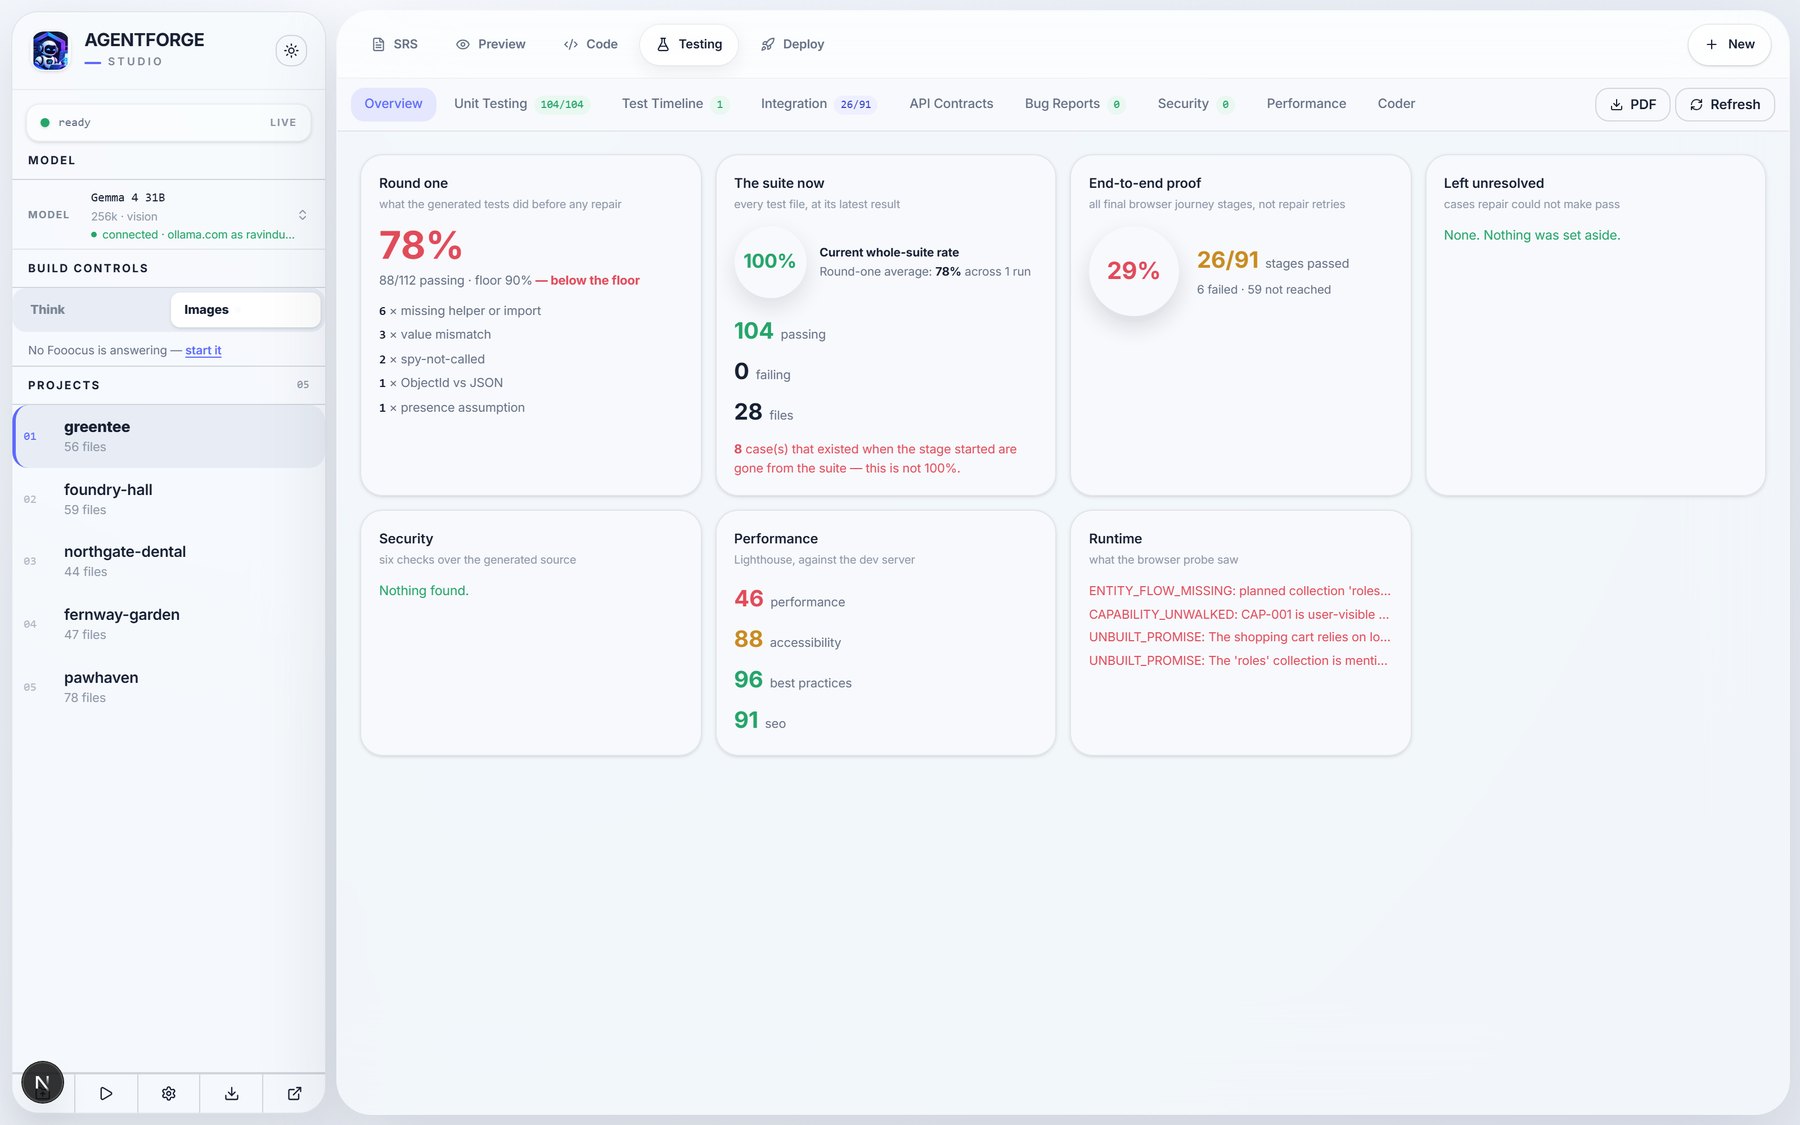Click '6 × missing helper or import'

[x=460, y=311]
